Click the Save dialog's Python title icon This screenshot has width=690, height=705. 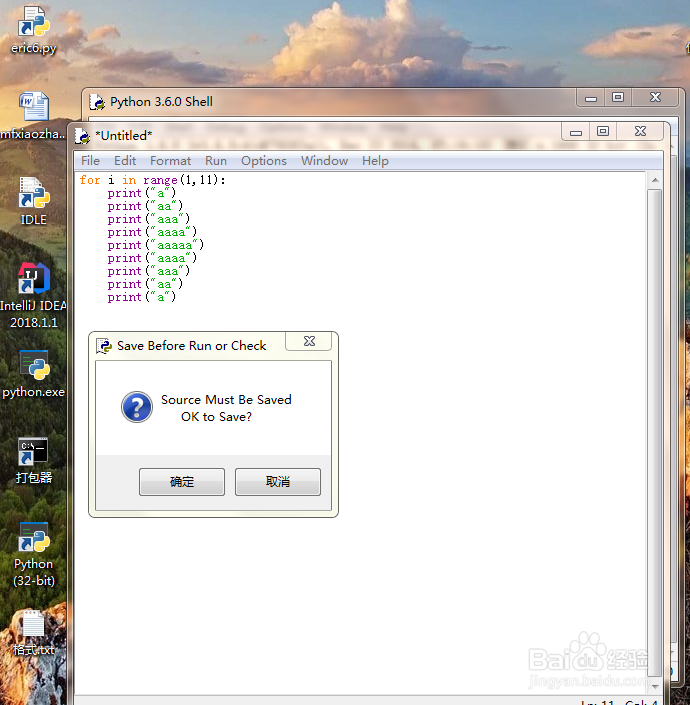click(x=104, y=346)
